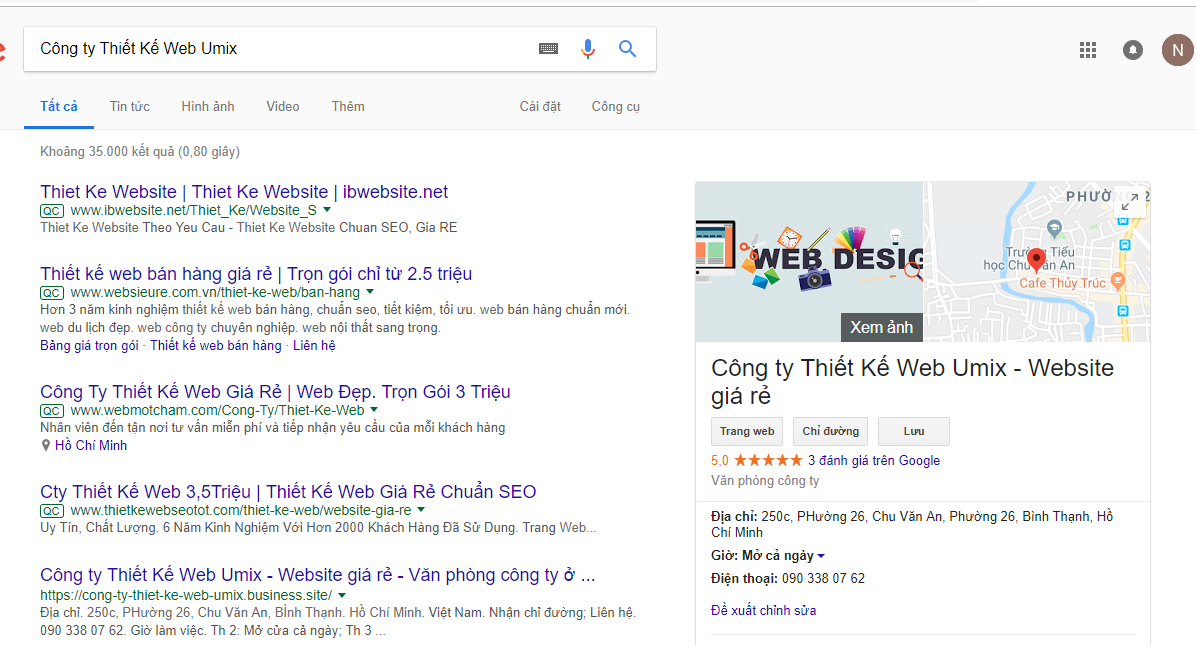Select the Tất cả tab

pos(59,107)
